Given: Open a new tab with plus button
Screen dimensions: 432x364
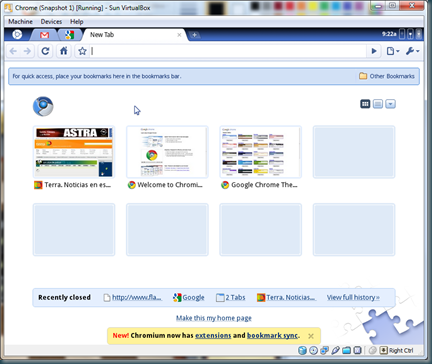Looking at the screenshot, I should [x=194, y=35].
